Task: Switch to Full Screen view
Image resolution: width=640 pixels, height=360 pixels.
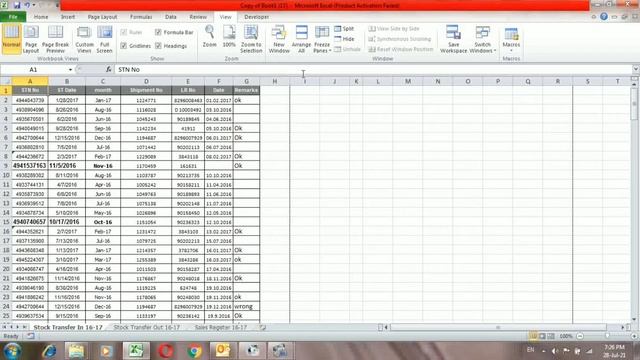Action: 104,39
